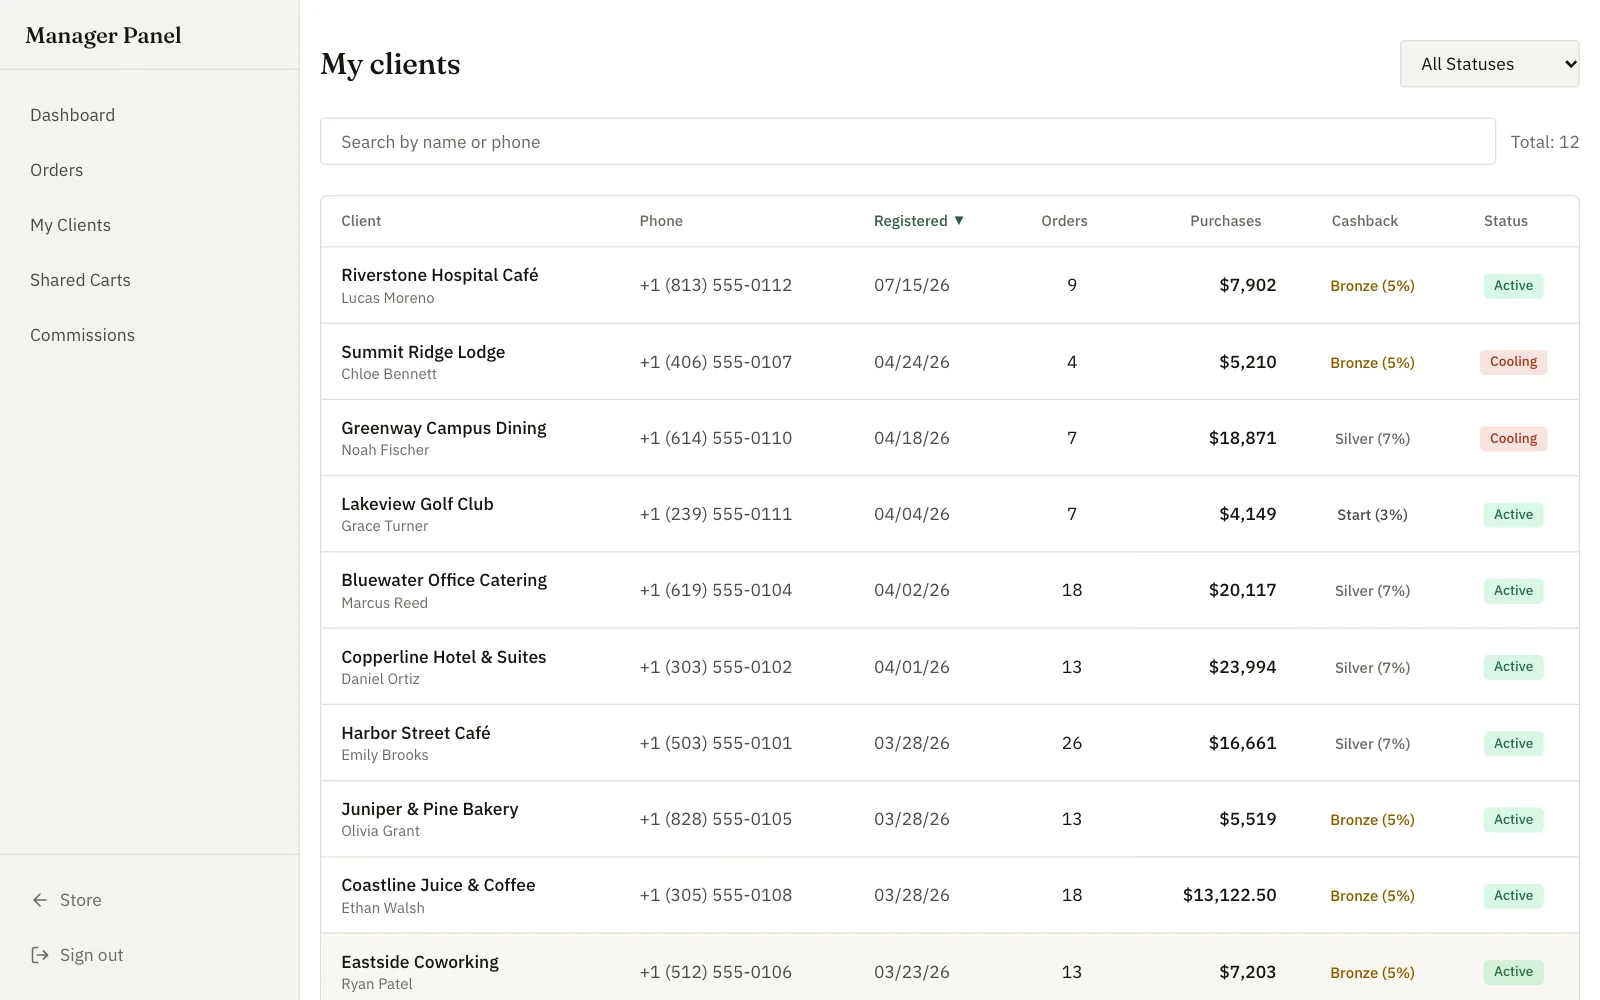Open Dashboard in the sidebar
Image resolution: width=1600 pixels, height=1000 pixels.
click(x=72, y=115)
